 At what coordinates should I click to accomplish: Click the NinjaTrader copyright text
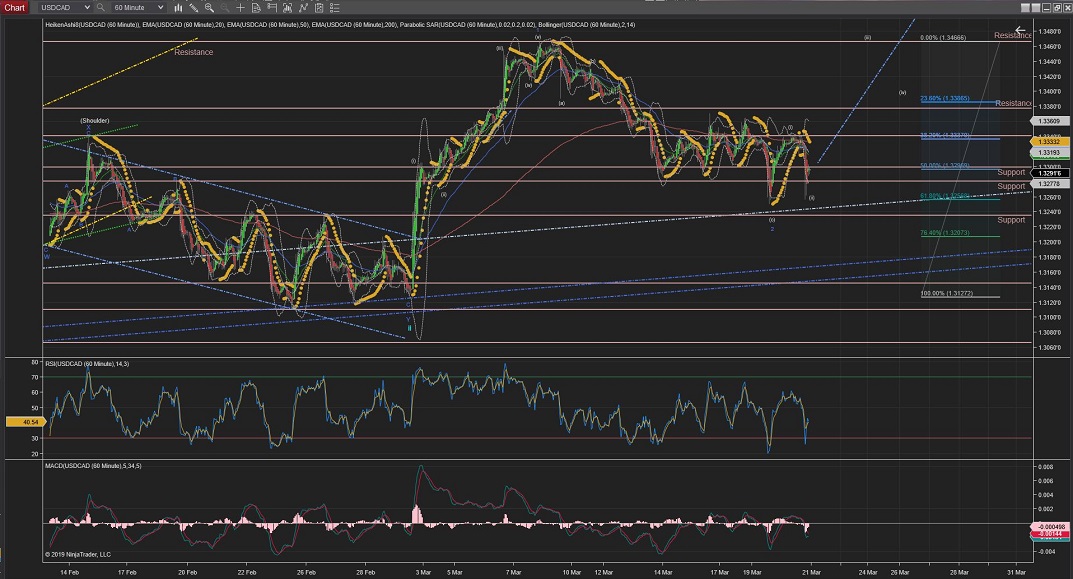tap(79, 552)
